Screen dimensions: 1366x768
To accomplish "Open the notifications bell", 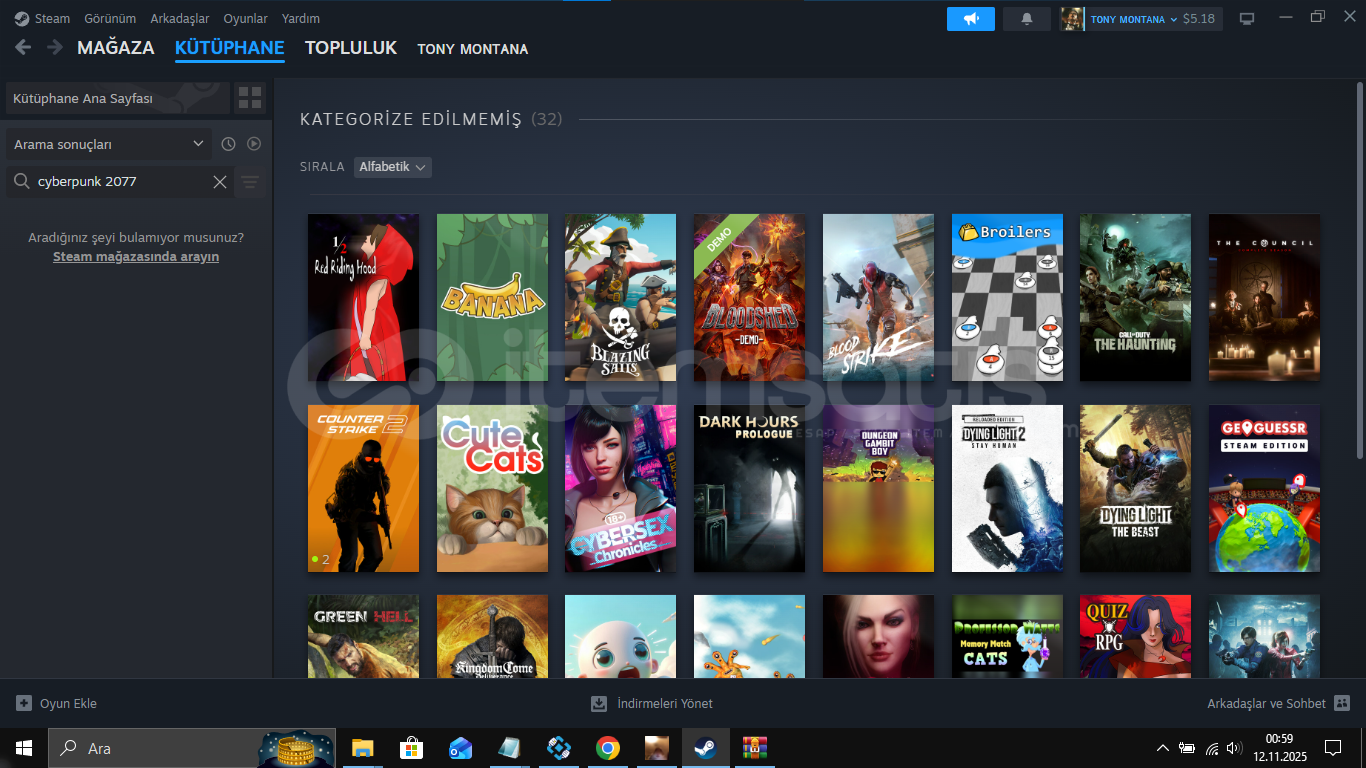I will (x=1027, y=19).
